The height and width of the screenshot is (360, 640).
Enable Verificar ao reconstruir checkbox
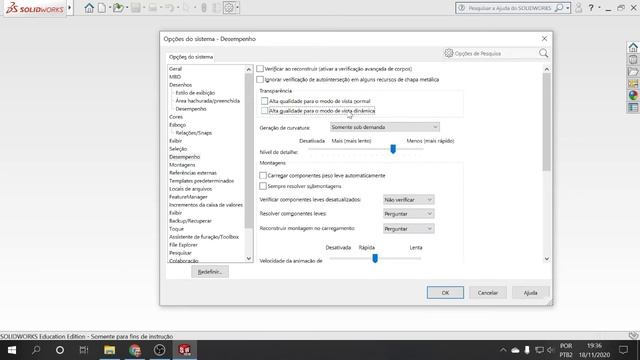click(260, 69)
